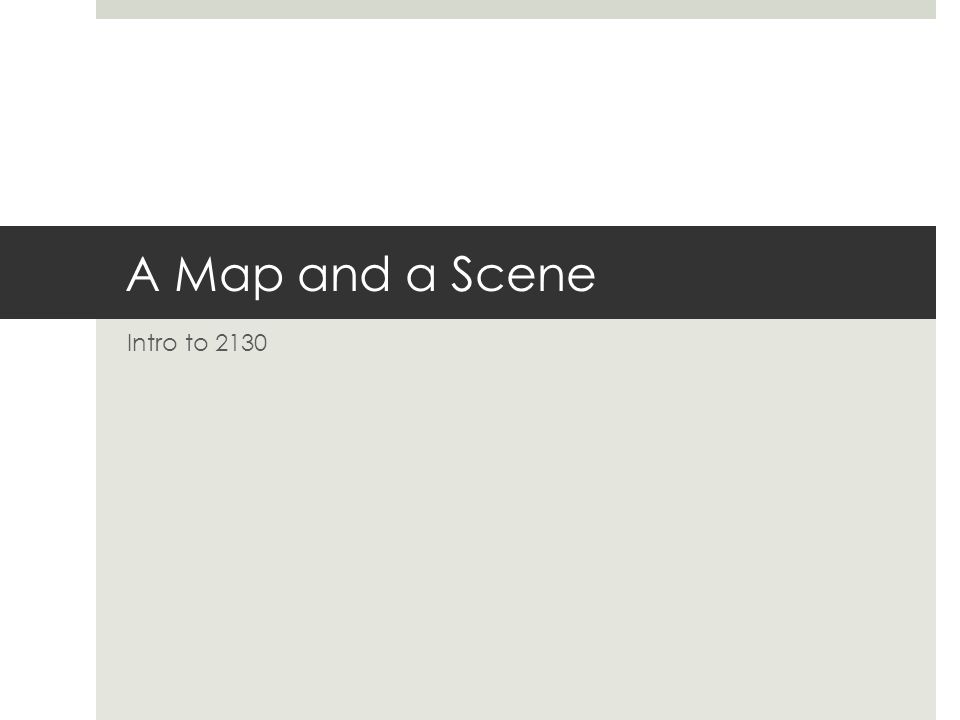Click the slide title "A Map and a Scene"
Viewport: 960px width, 720px height.
pyautogui.click(x=361, y=276)
